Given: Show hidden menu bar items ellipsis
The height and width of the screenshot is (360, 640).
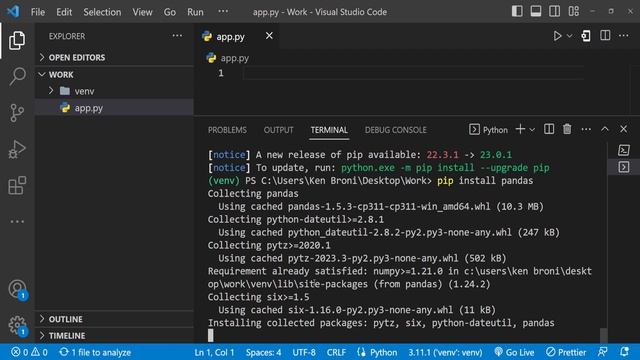Looking at the screenshot, I should 223,11.
